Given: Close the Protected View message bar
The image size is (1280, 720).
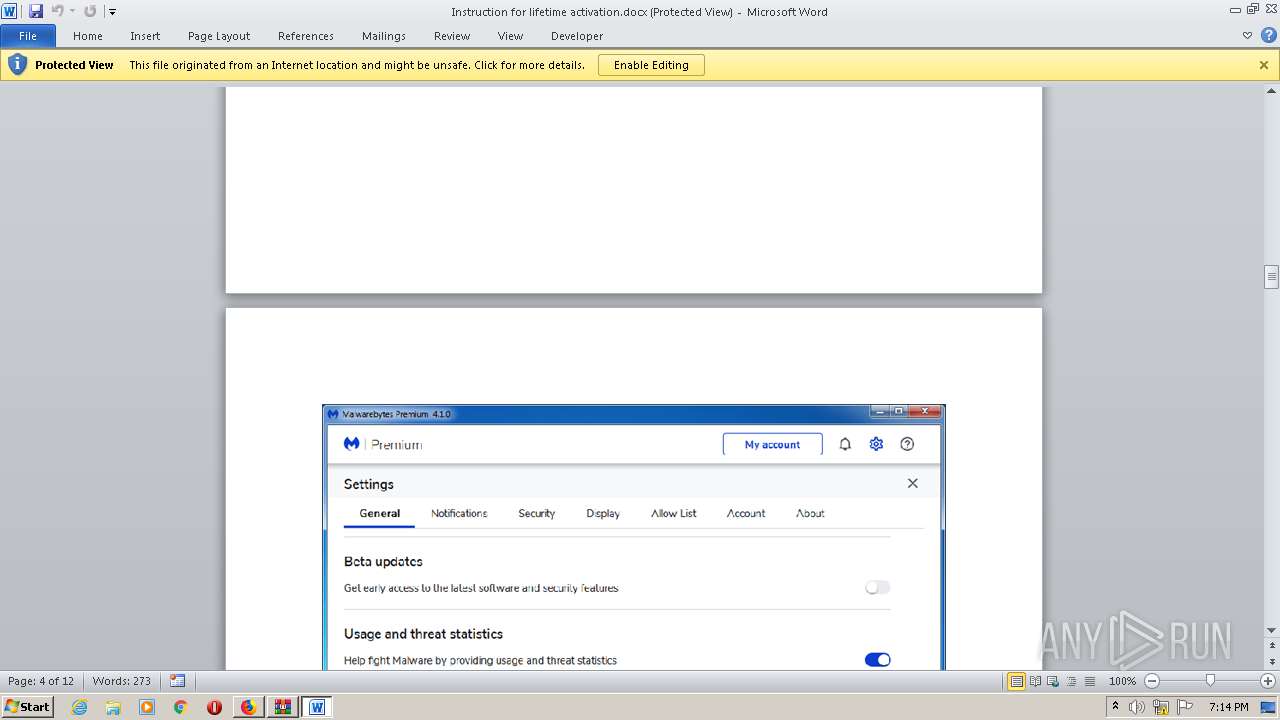Looking at the screenshot, I should click(x=1264, y=65).
